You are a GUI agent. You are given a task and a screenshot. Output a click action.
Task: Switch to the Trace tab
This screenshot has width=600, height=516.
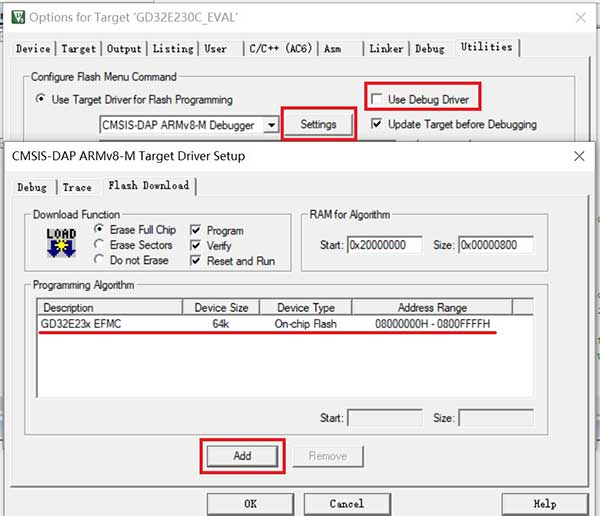[77, 188]
